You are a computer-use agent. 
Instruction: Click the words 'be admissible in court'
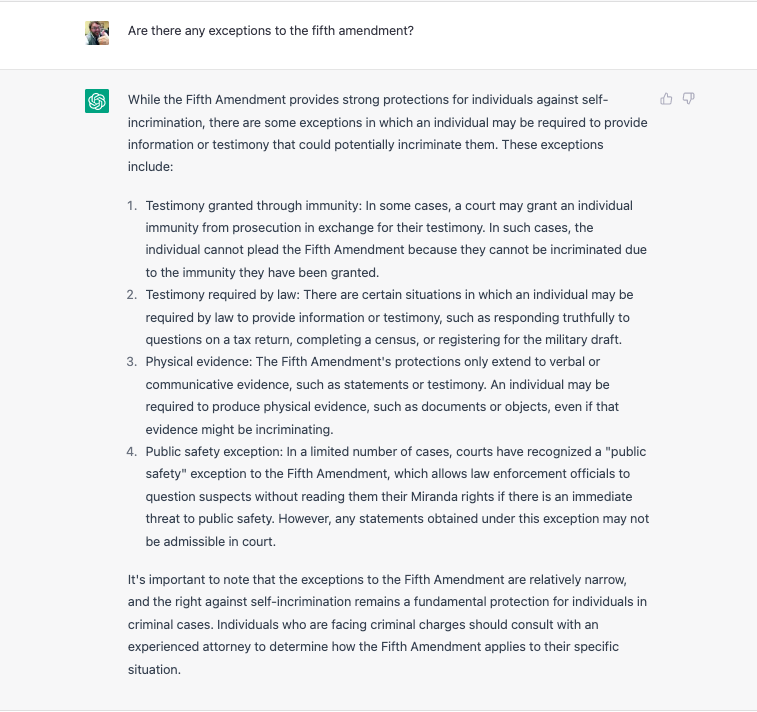[x=210, y=542]
